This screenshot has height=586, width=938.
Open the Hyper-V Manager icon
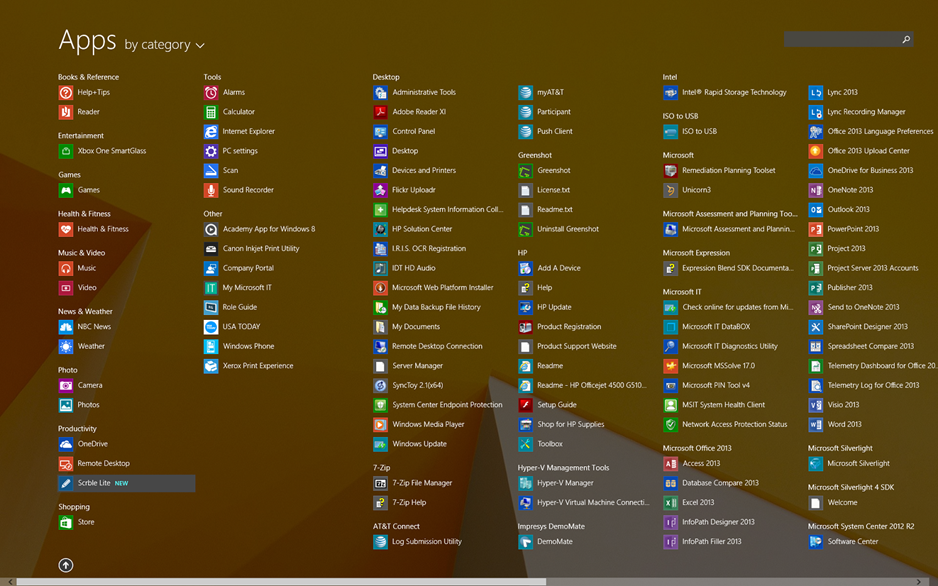pyautogui.click(x=525, y=483)
